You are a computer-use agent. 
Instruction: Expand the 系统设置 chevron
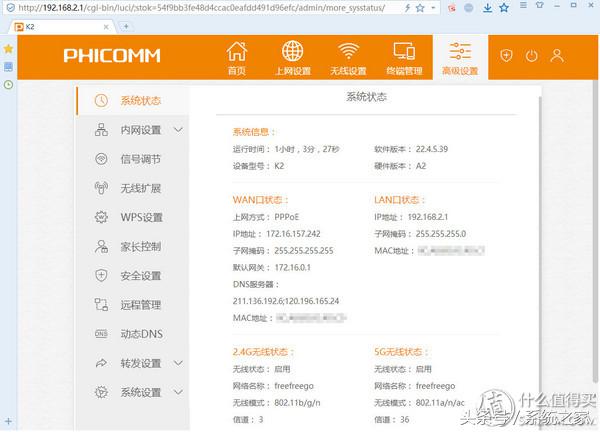(x=178, y=392)
